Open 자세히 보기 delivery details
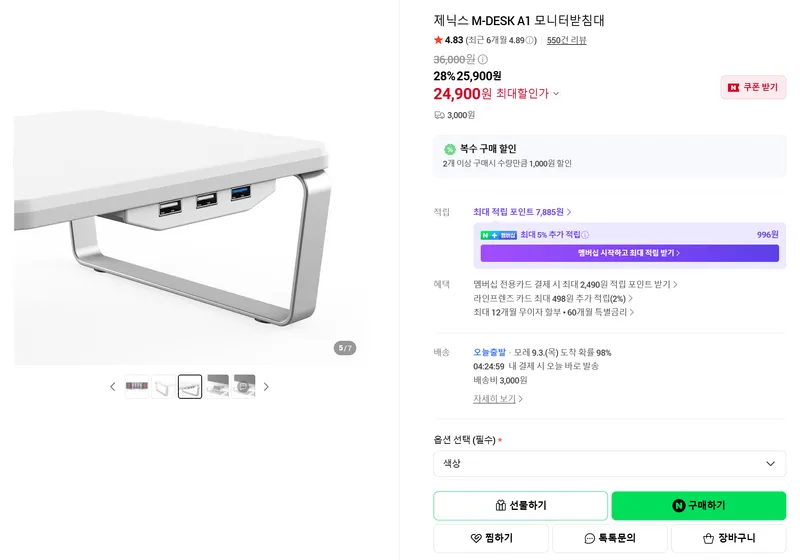 click(497, 399)
